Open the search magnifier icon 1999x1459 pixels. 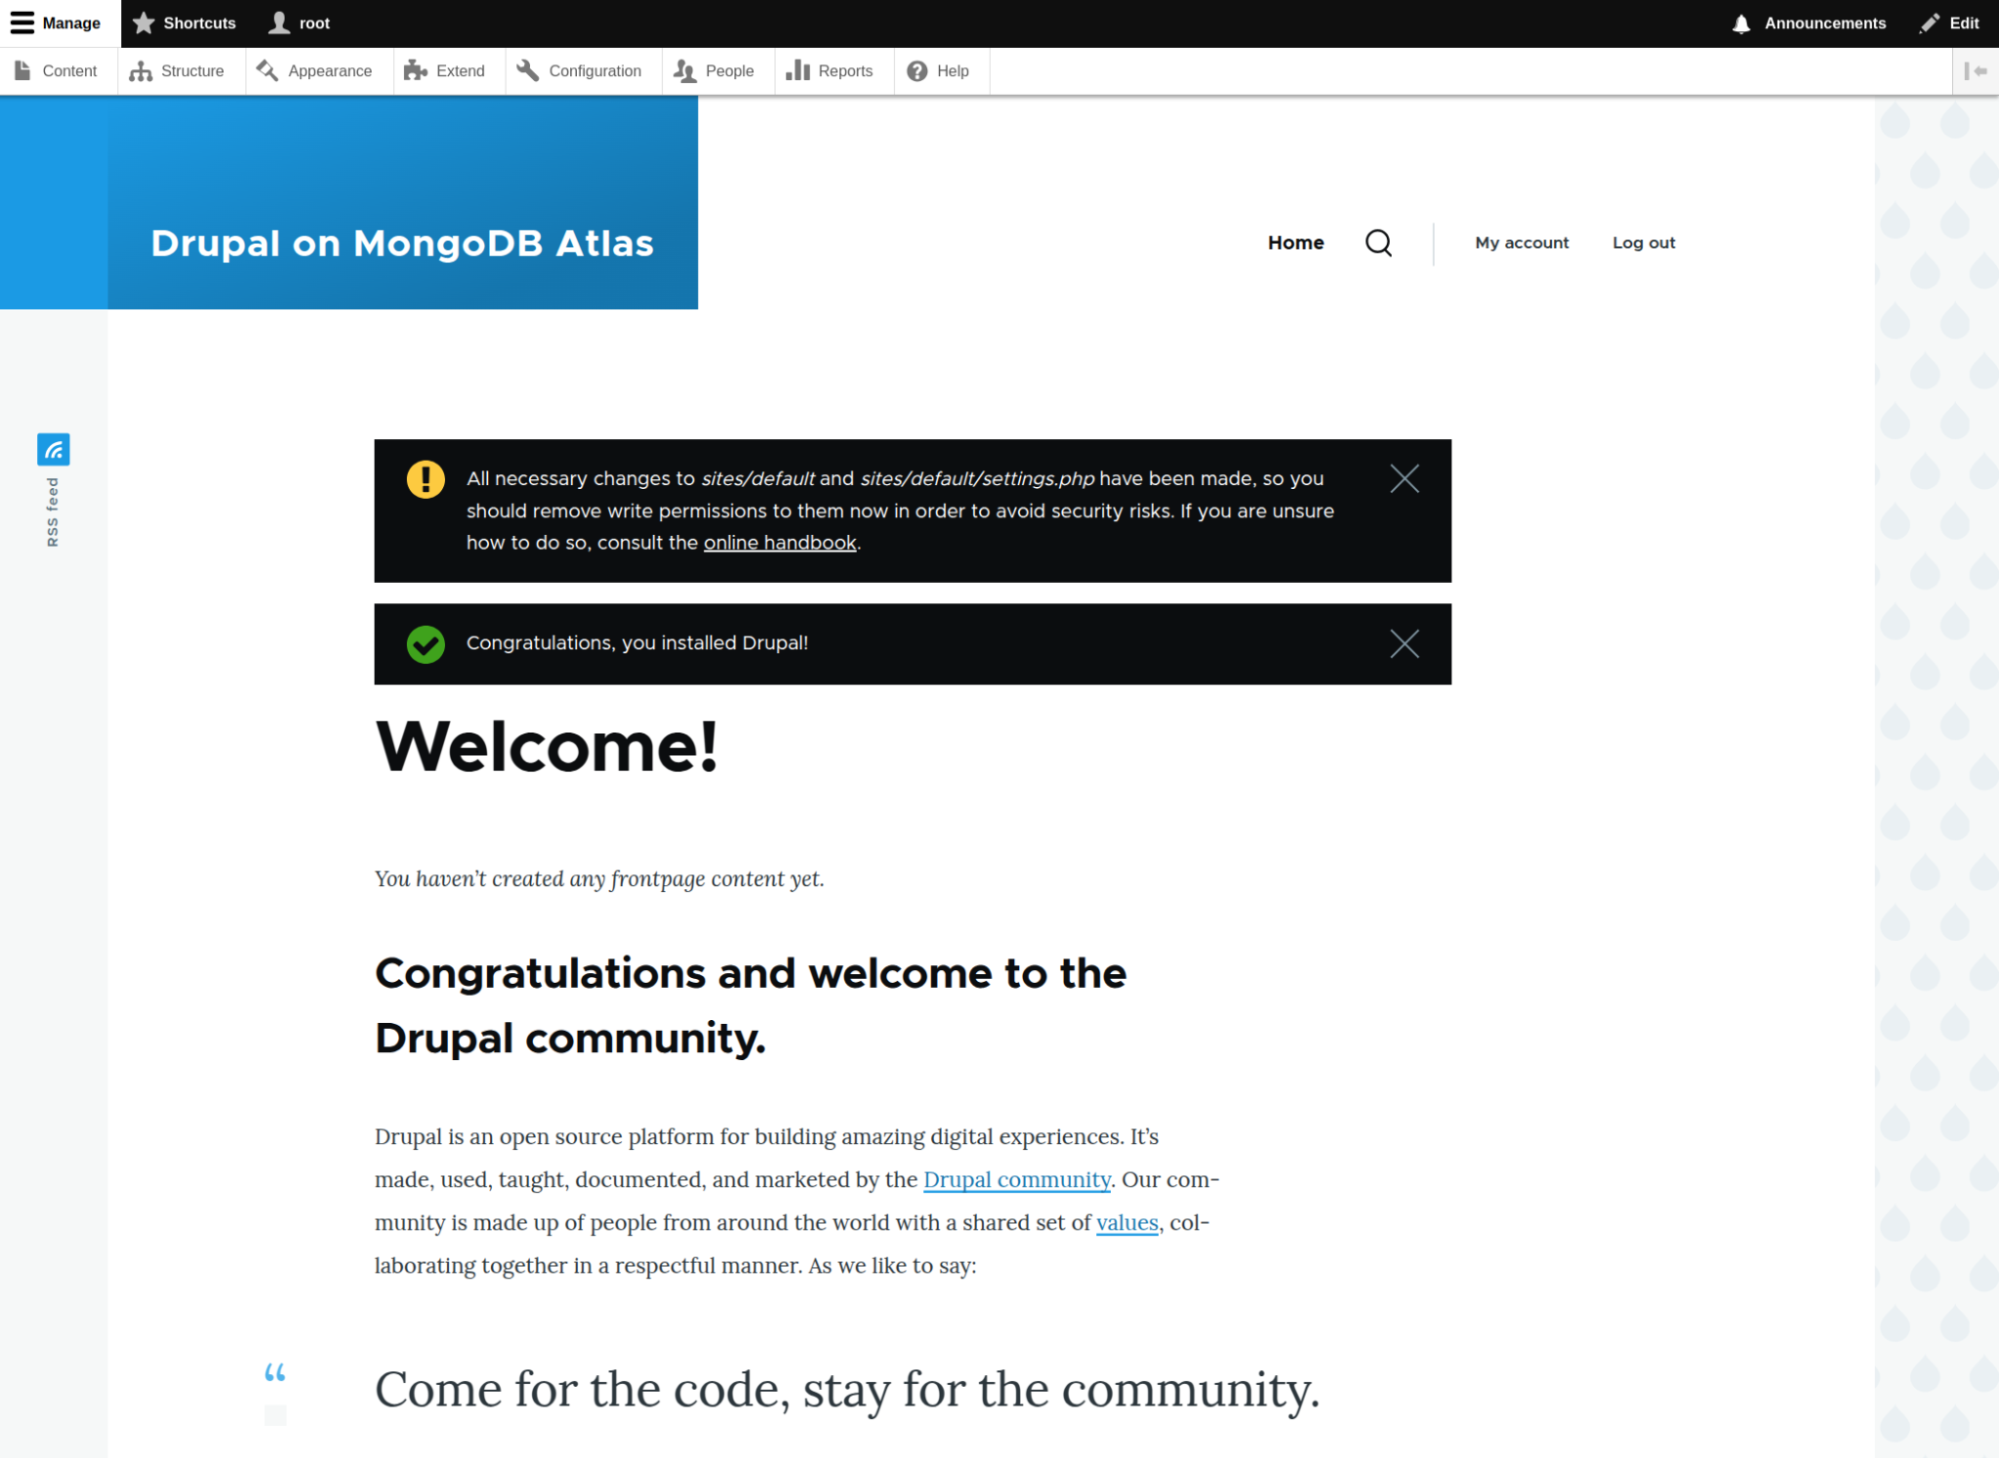click(x=1378, y=243)
